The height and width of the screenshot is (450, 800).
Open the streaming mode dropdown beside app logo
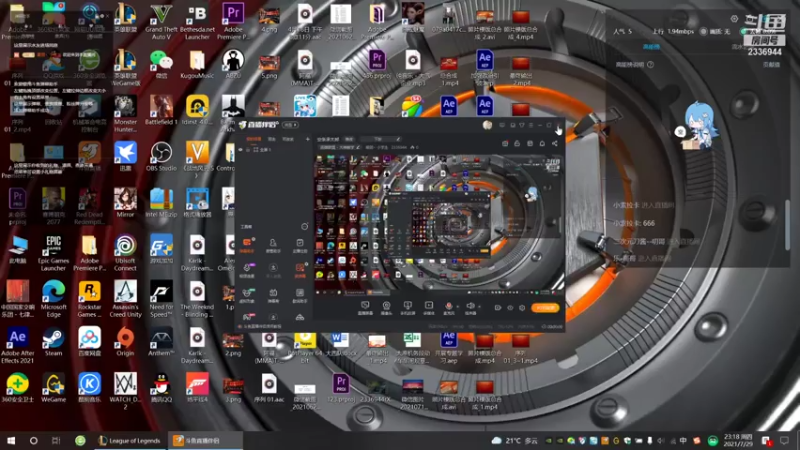tap(290, 125)
